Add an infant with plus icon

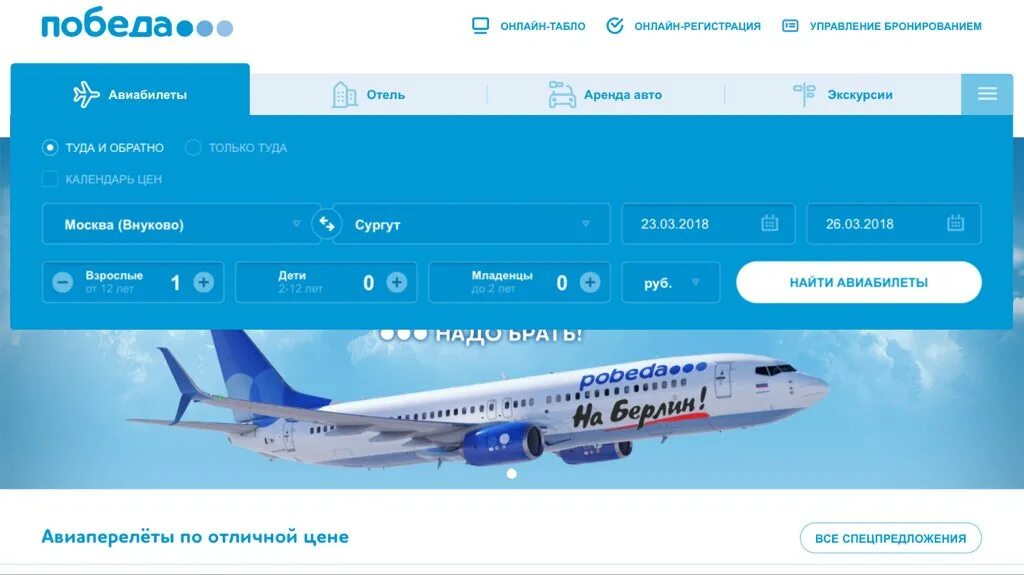590,282
